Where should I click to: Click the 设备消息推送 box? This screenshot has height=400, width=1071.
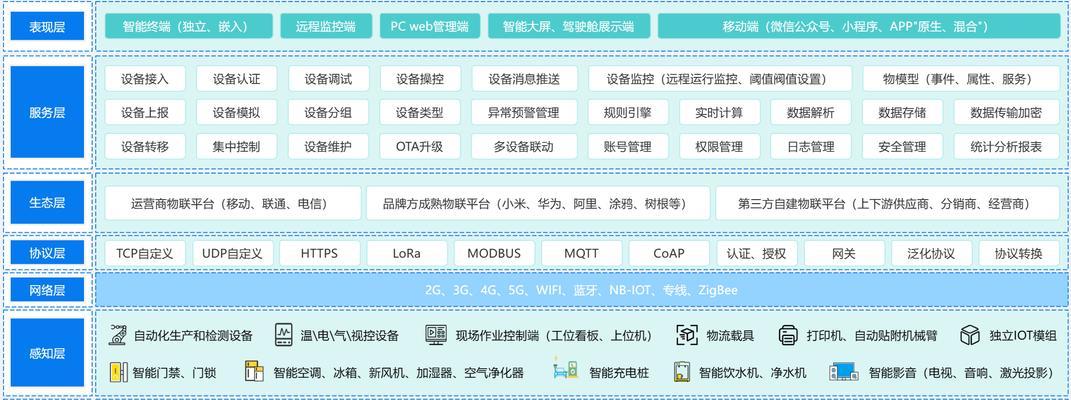[x=524, y=78]
